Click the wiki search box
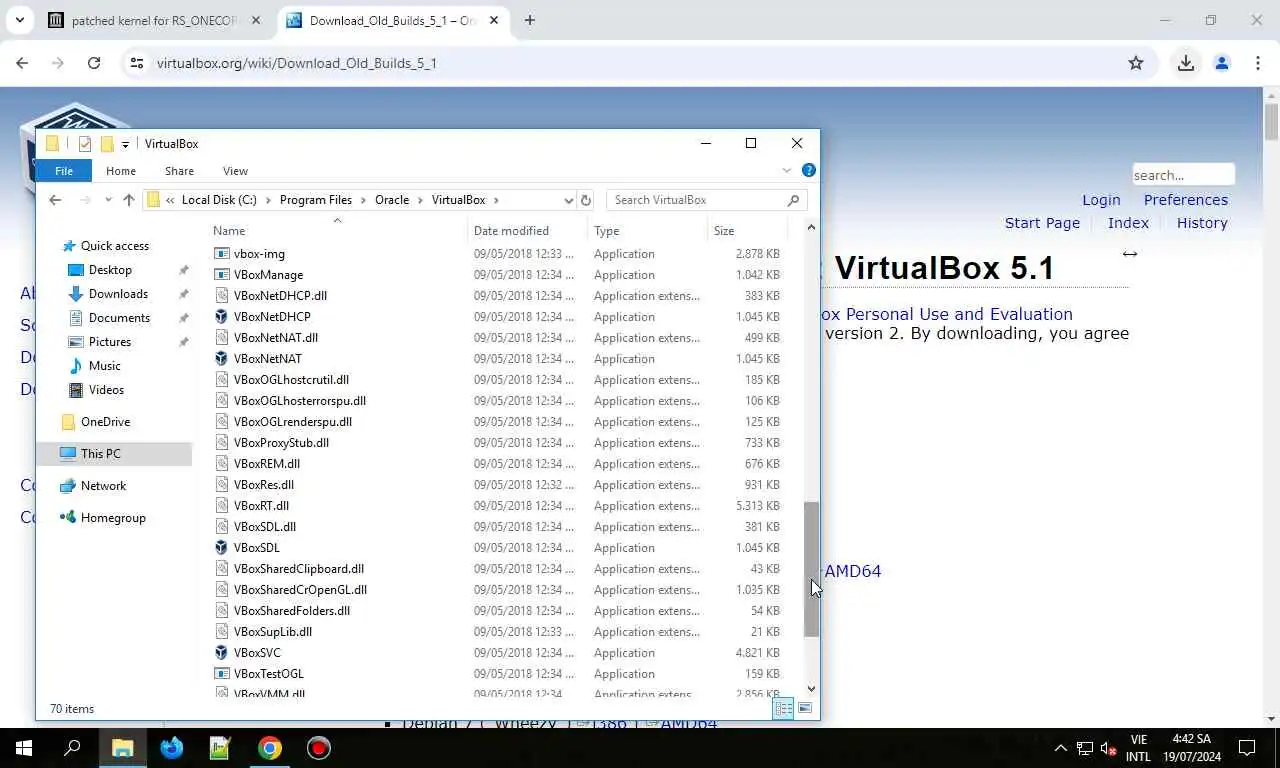This screenshot has height=768, width=1280. (x=1183, y=175)
